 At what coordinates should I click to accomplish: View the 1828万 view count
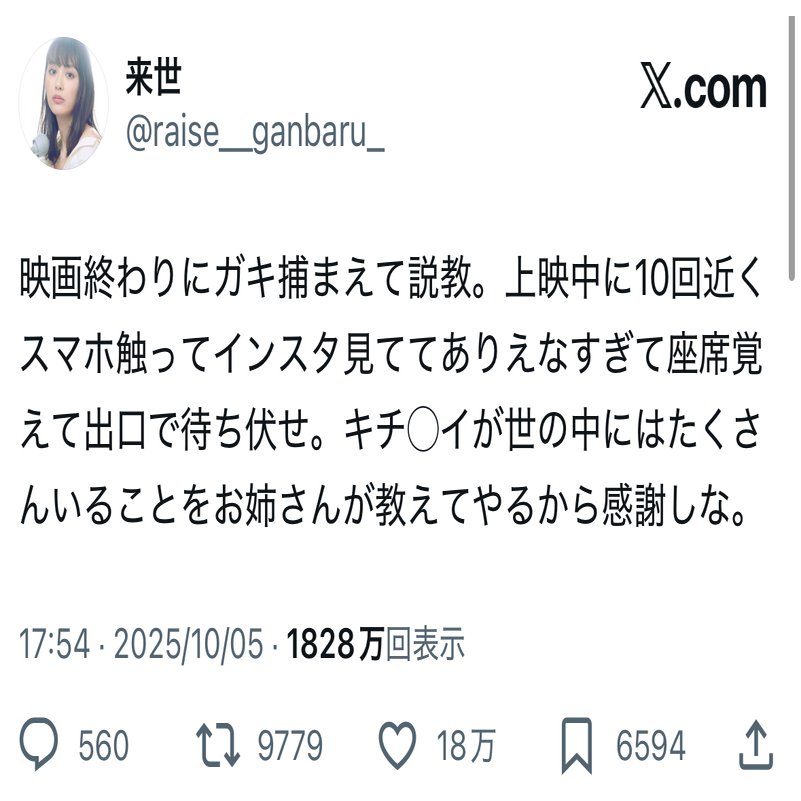335,643
